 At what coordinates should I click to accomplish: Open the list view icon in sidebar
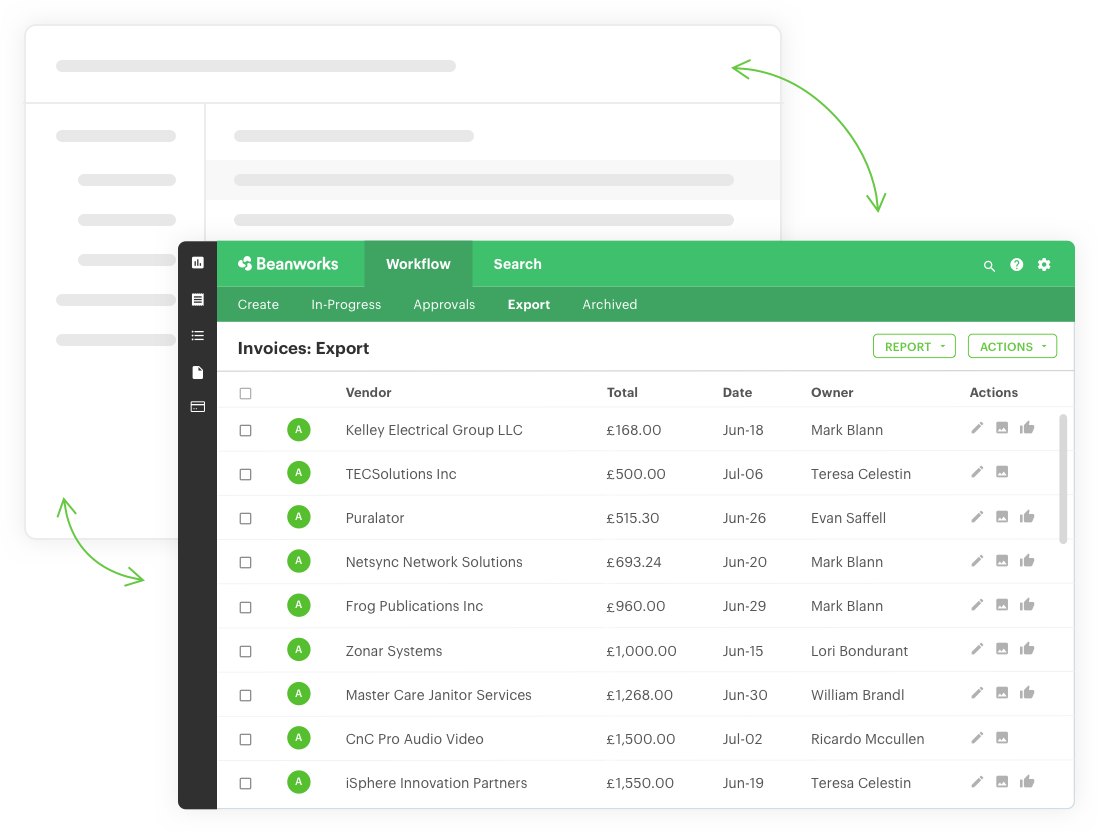[197, 335]
